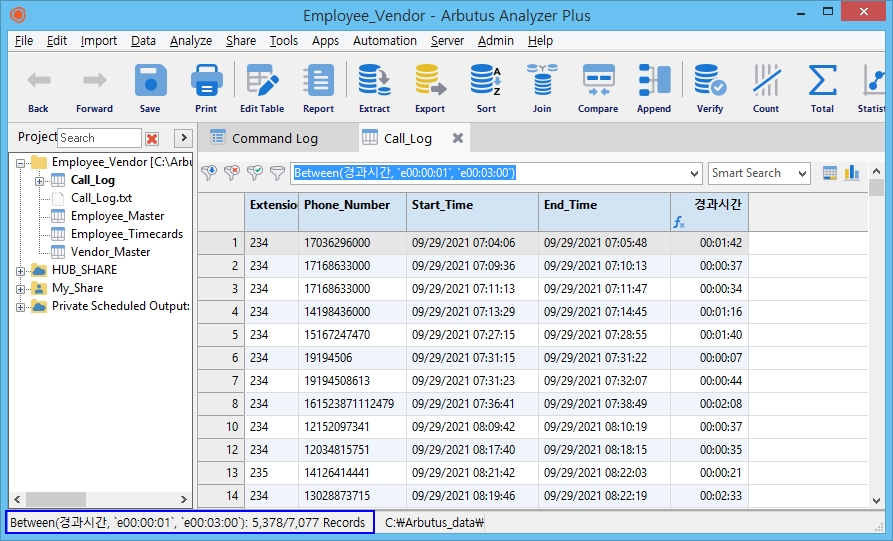Open the Statistics tool
Image resolution: width=893 pixels, height=541 pixels.
click(x=872, y=89)
